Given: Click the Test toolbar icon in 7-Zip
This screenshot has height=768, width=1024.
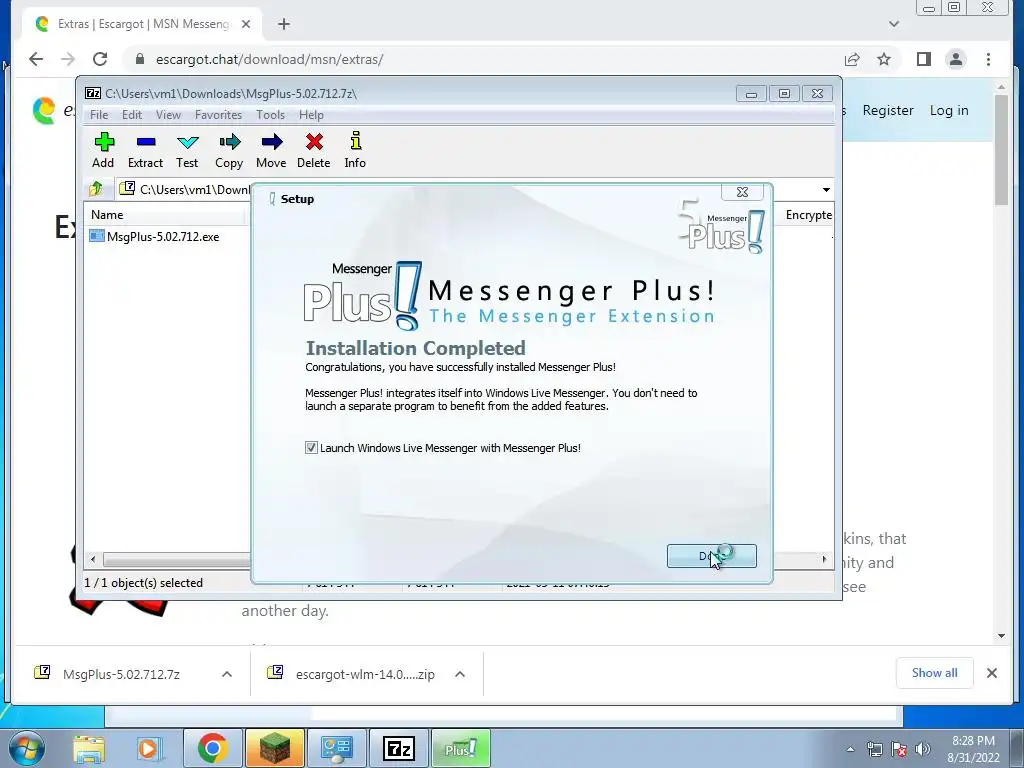Looking at the screenshot, I should [x=187, y=150].
